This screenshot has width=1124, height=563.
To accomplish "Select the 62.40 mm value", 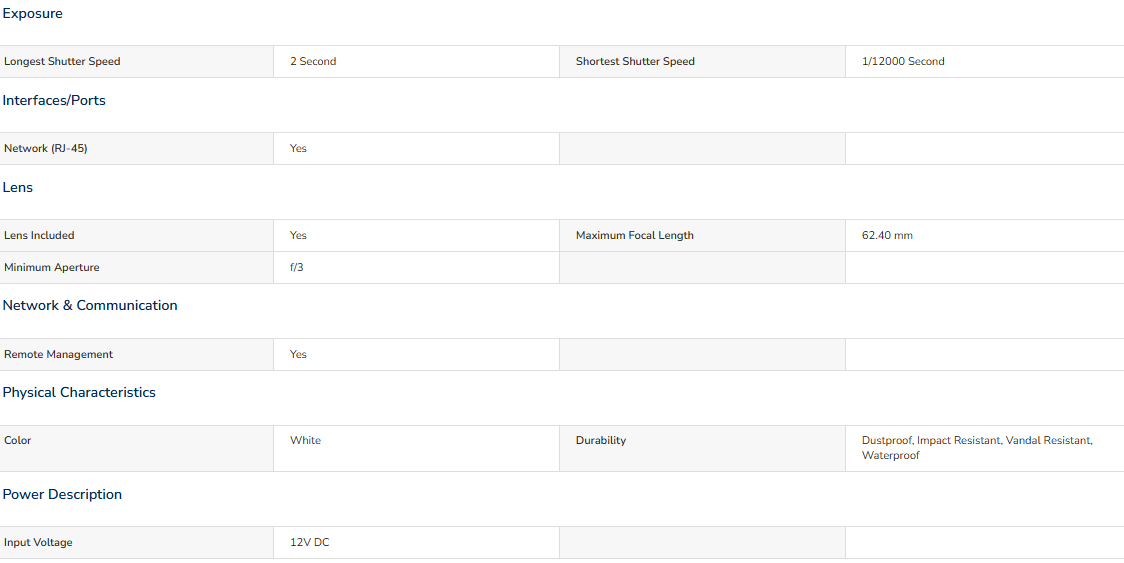I will [887, 235].
